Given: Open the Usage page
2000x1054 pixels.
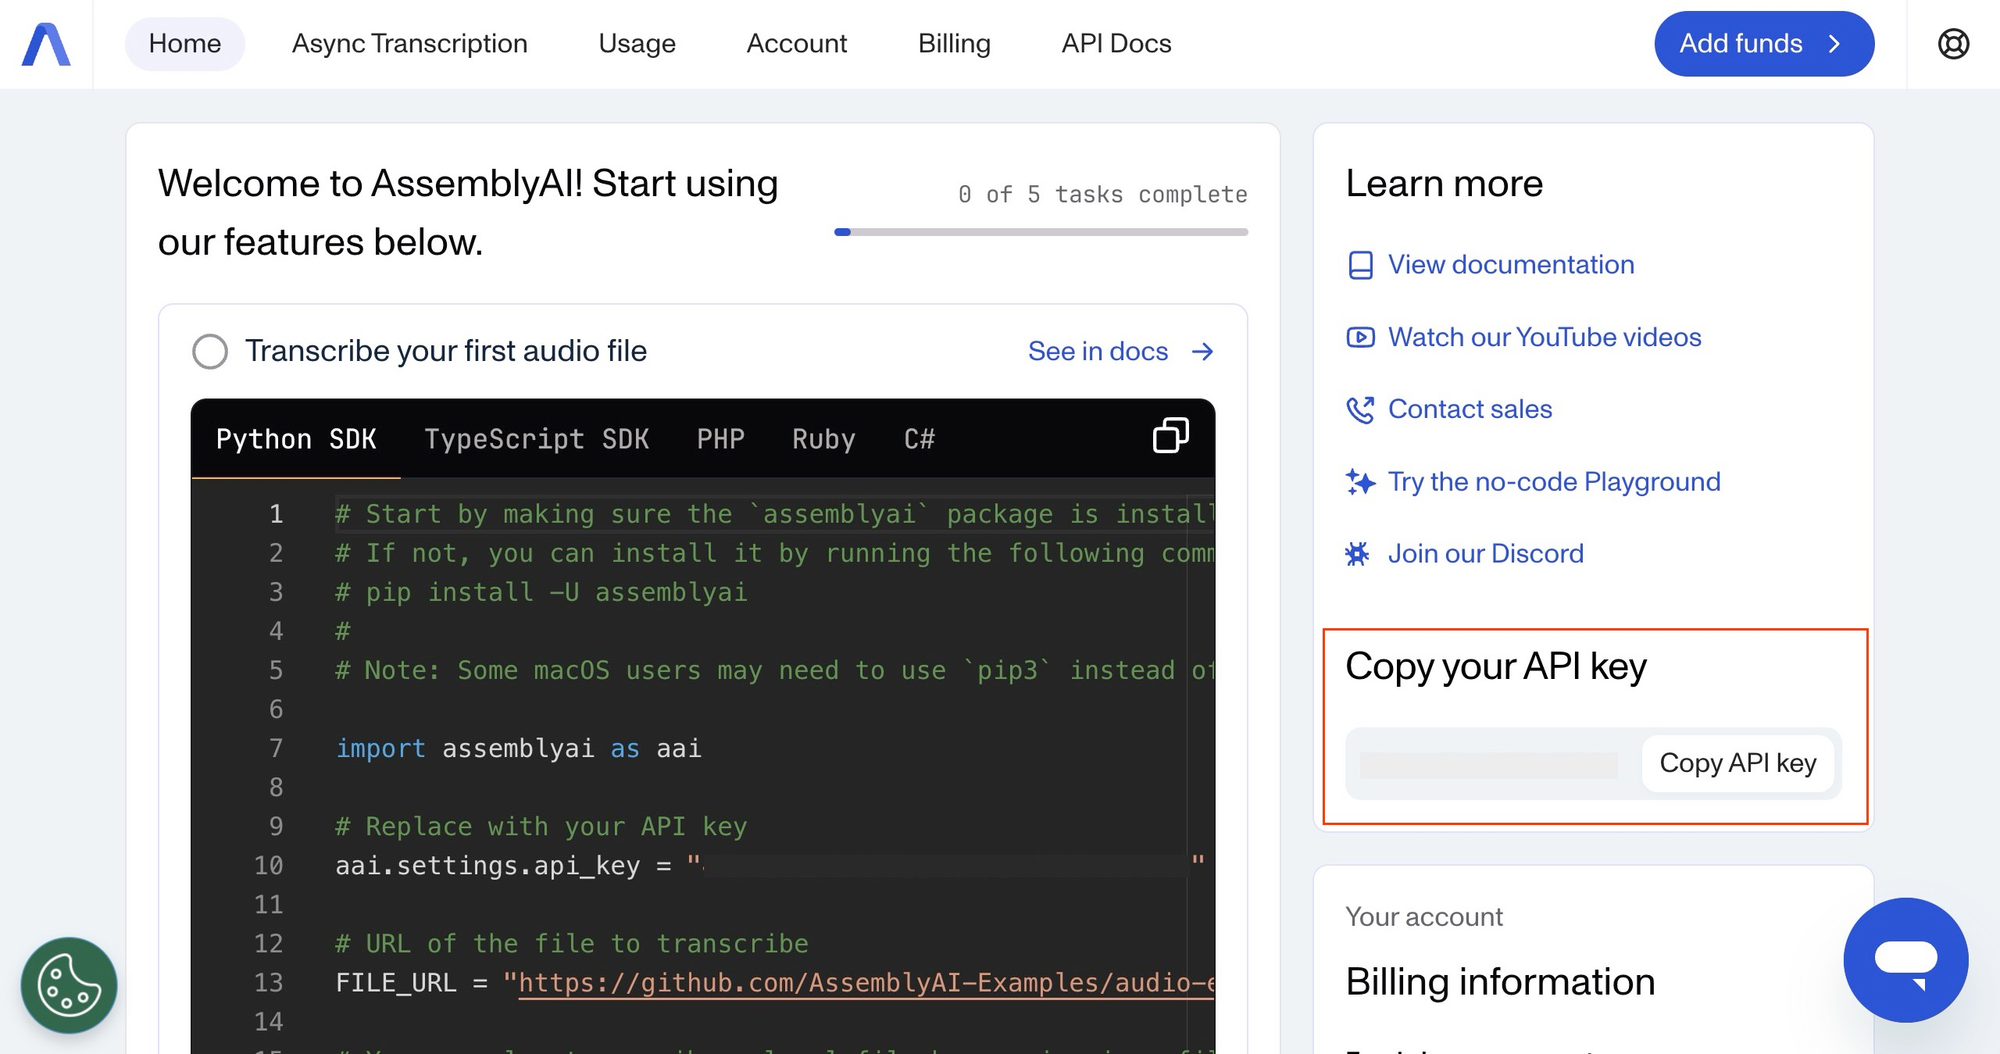Looking at the screenshot, I should coord(637,44).
